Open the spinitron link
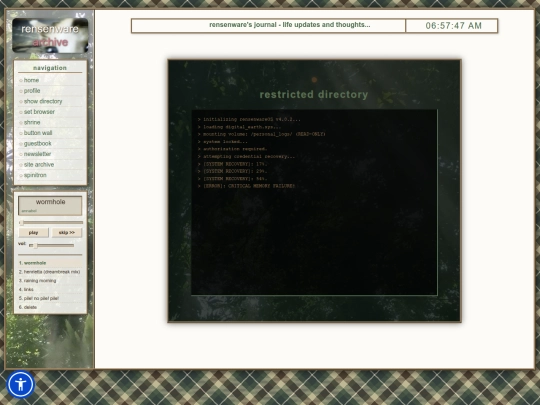Image resolution: width=540 pixels, height=405 pixels. [x=35, y=175]
